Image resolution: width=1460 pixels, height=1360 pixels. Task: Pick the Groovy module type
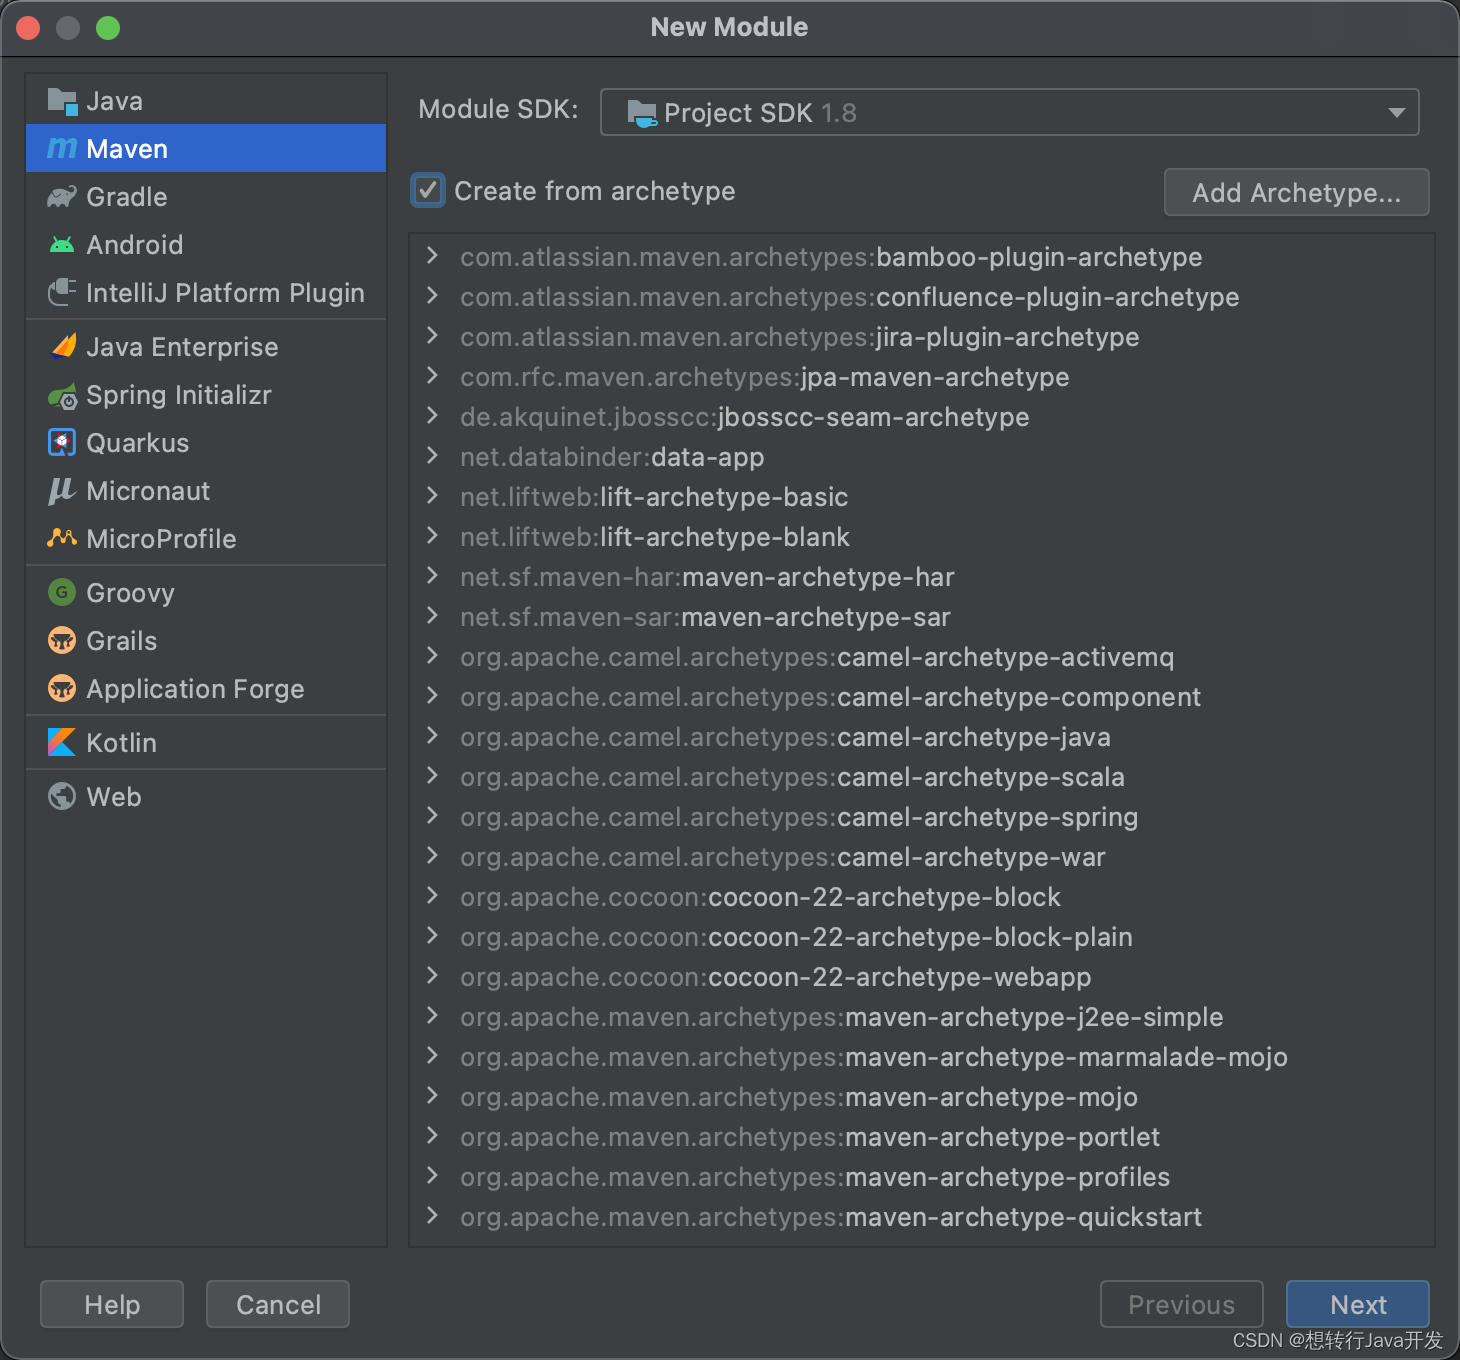click(x=206, y=593)
